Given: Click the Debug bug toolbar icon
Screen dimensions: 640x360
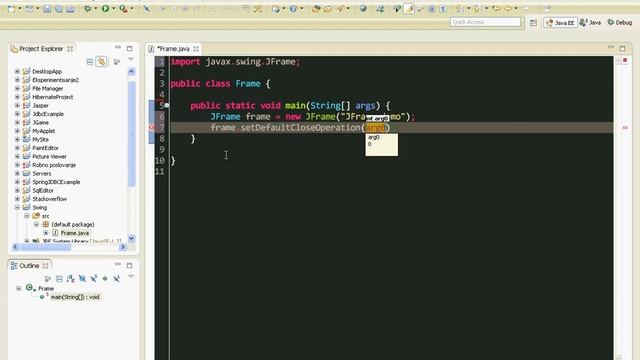Looking at the screenshot, I should [x=87, y=9].
